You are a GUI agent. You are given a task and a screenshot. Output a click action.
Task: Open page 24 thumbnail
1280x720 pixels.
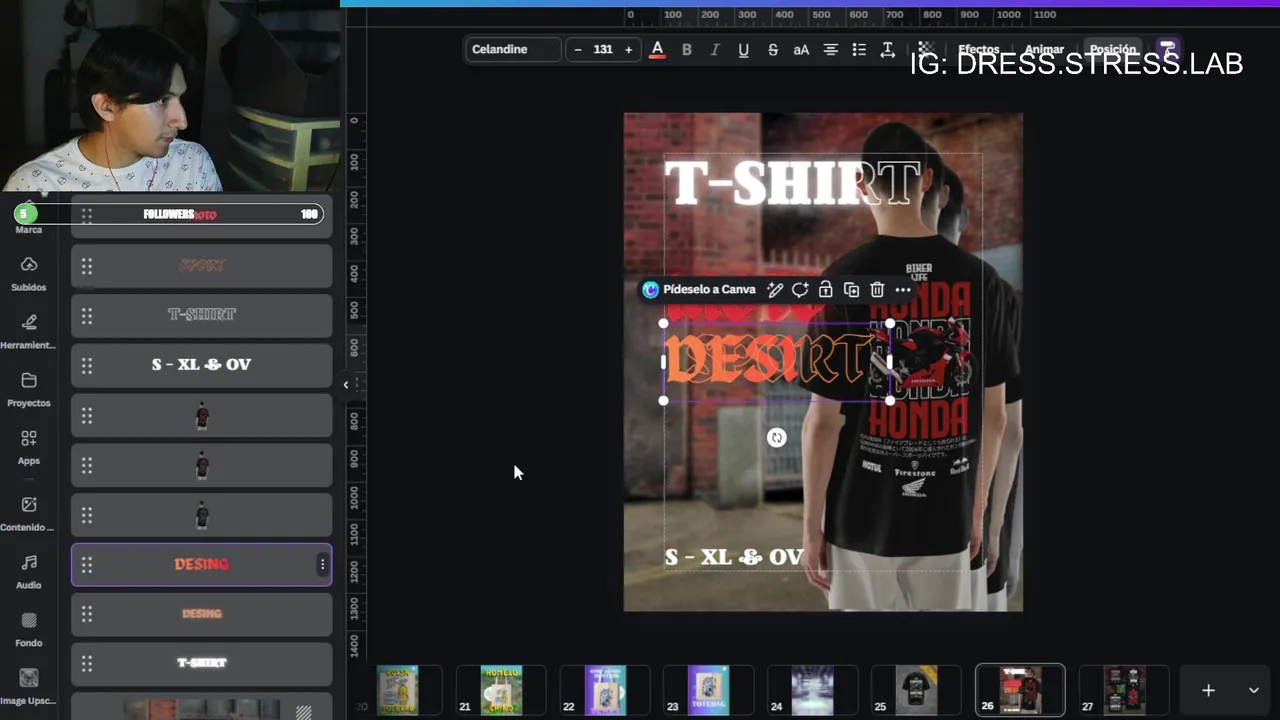(x=812, y=691)
